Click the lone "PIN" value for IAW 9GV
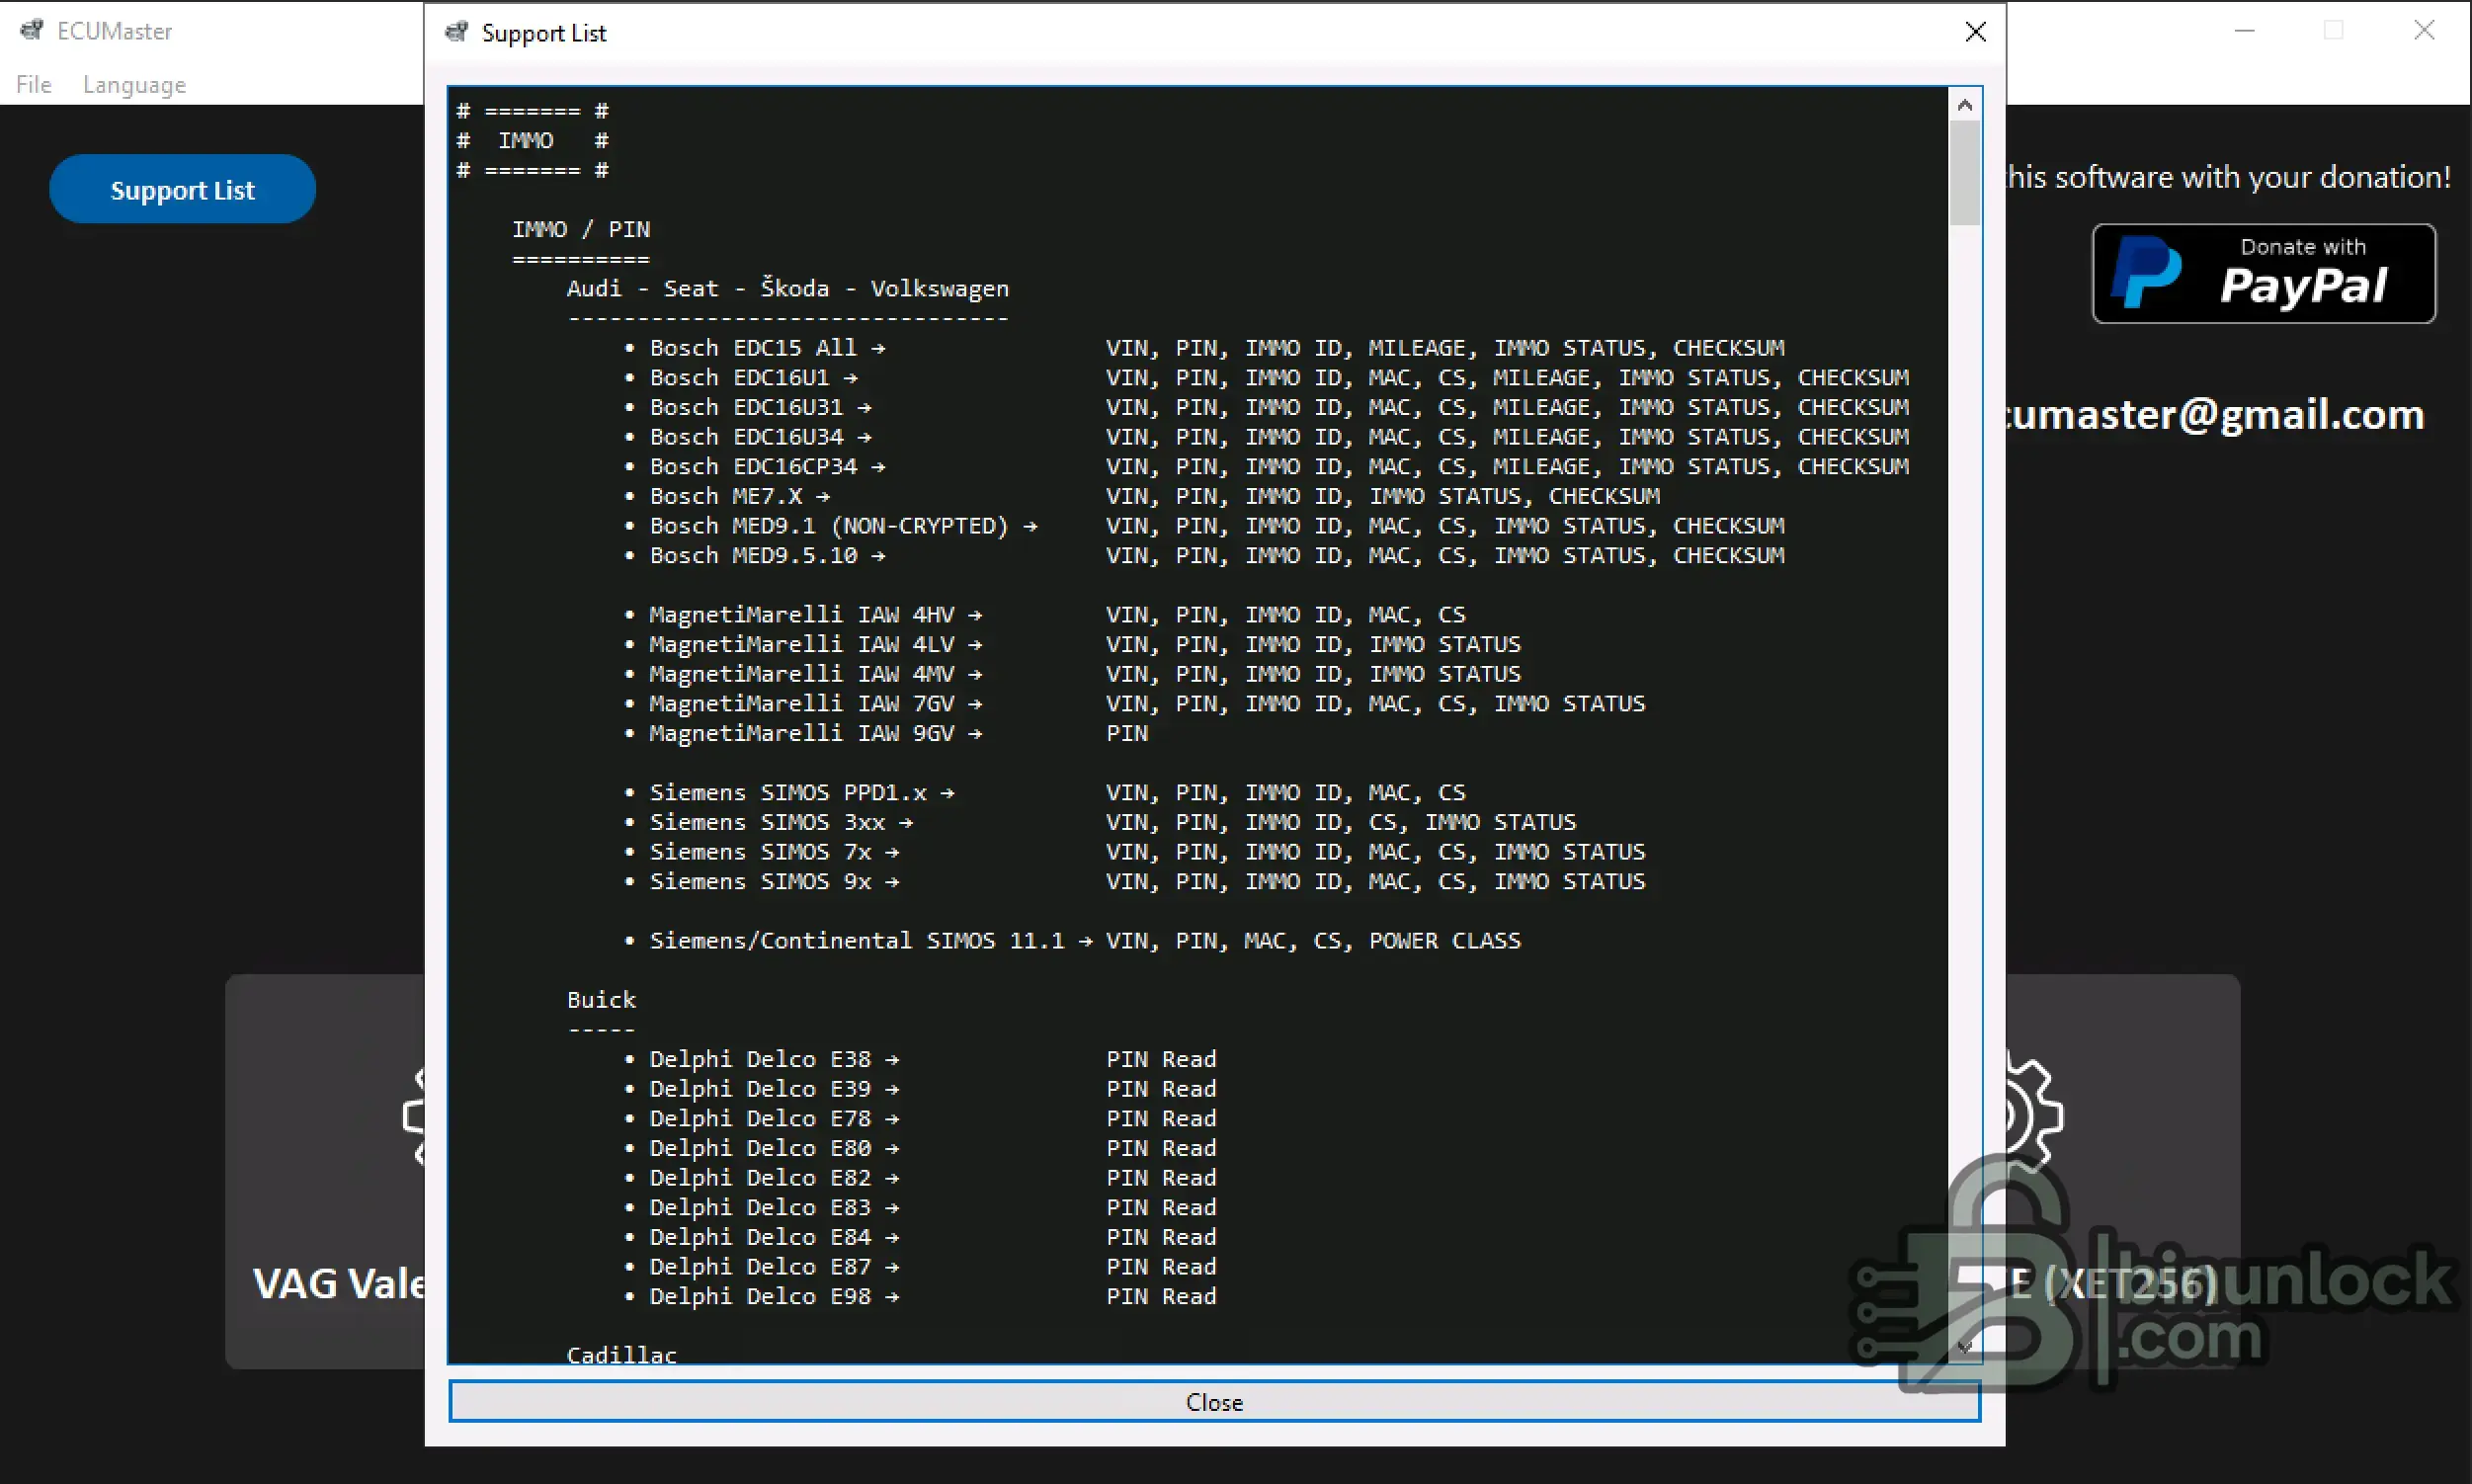 1127,733
